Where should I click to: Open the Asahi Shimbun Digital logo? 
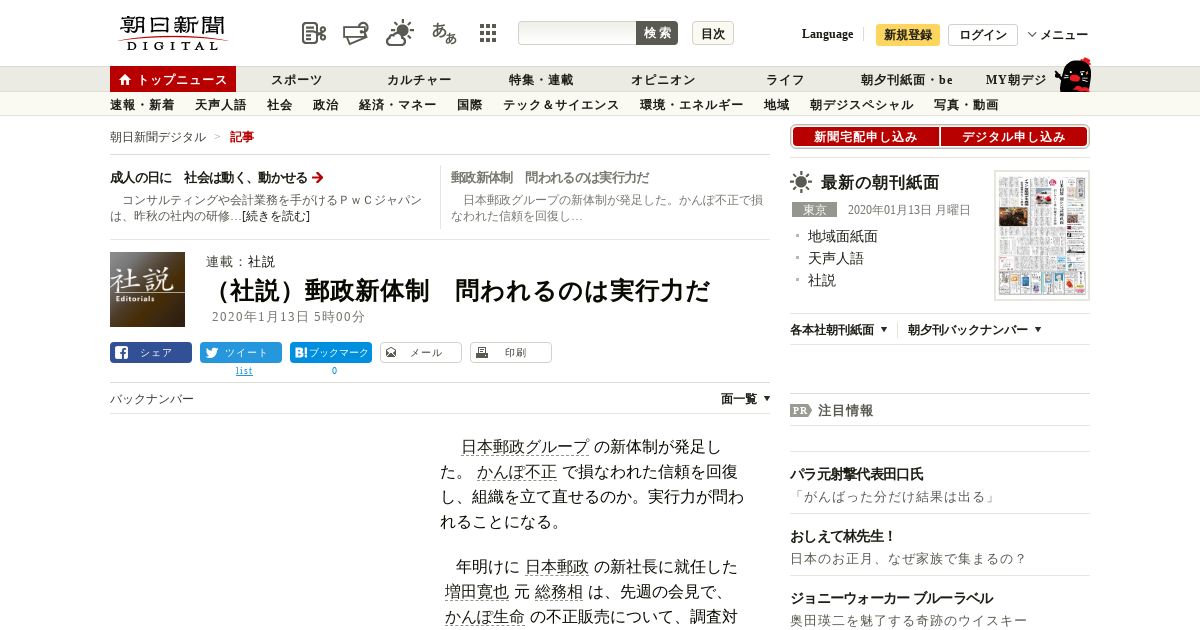tap(173, 33)
